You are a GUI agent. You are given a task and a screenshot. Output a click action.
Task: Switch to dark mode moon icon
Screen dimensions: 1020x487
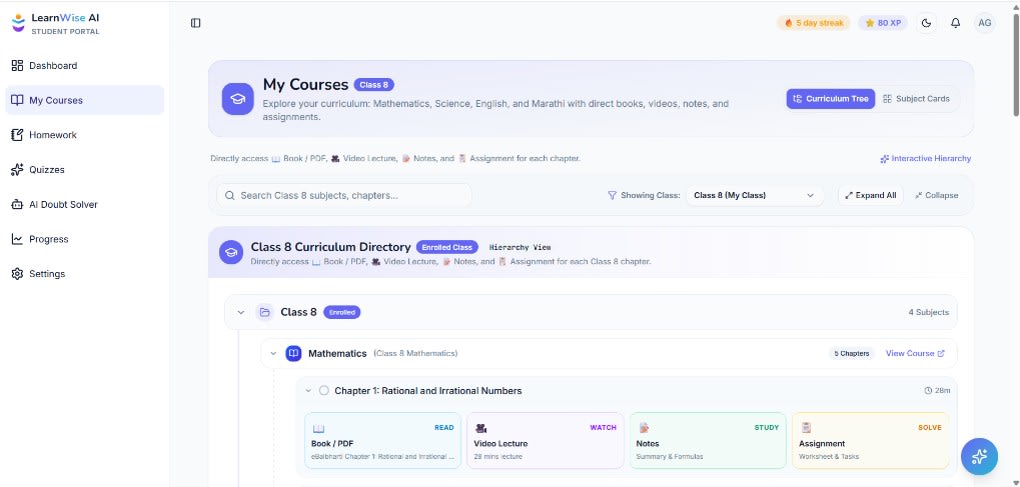[x=926, y=23]
